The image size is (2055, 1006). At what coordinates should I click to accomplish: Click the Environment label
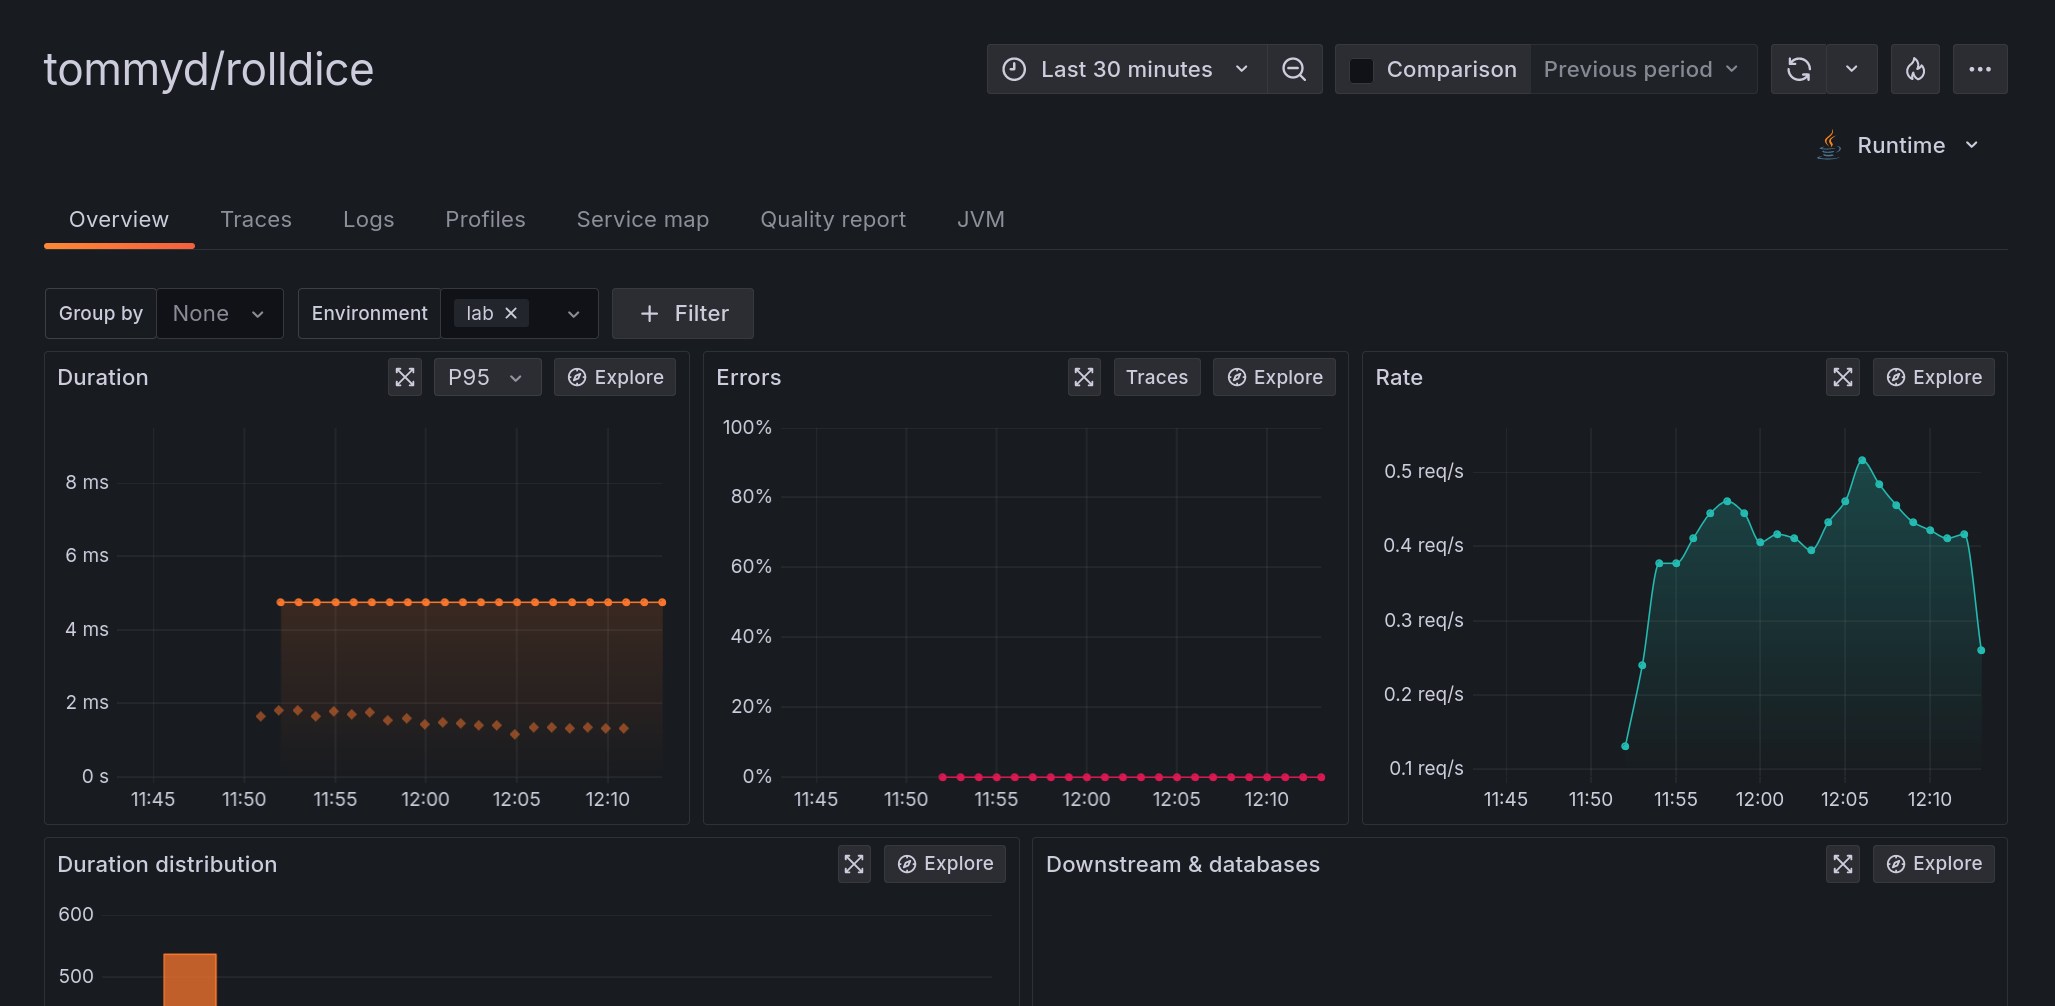(369, 313)
